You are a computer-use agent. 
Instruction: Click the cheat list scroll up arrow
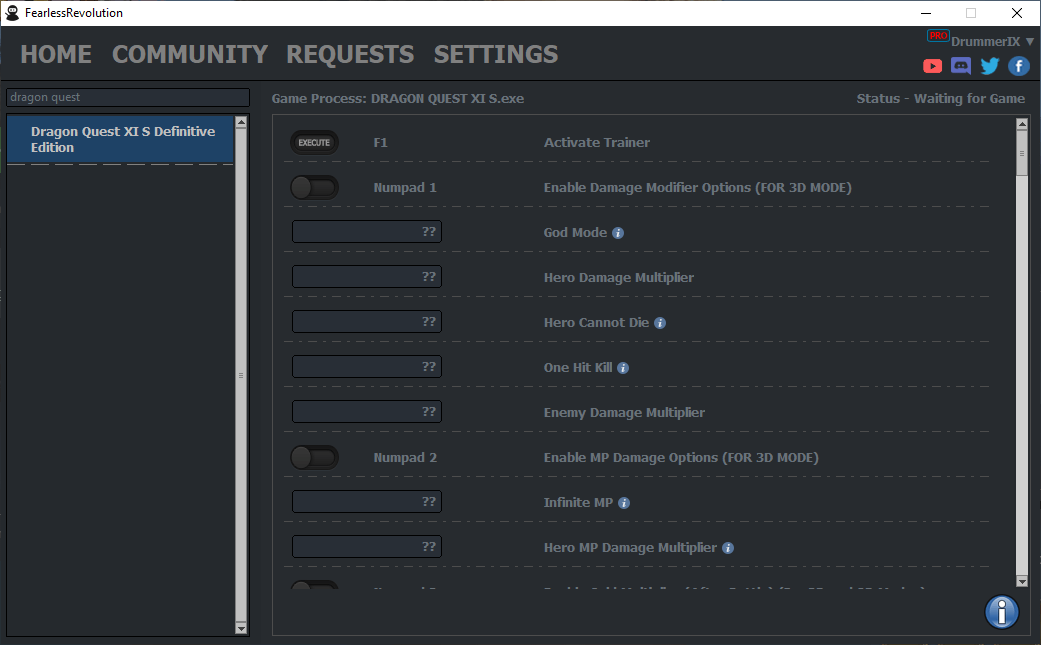pyautogui.click(x=1022, y=124)
